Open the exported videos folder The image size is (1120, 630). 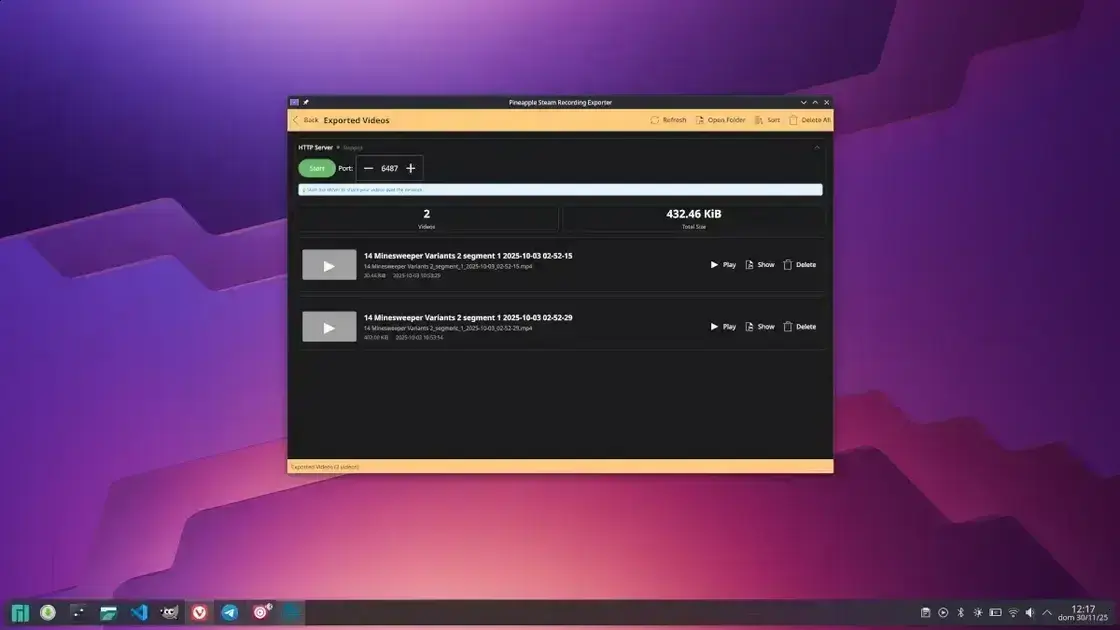click(x=720, y=120)
